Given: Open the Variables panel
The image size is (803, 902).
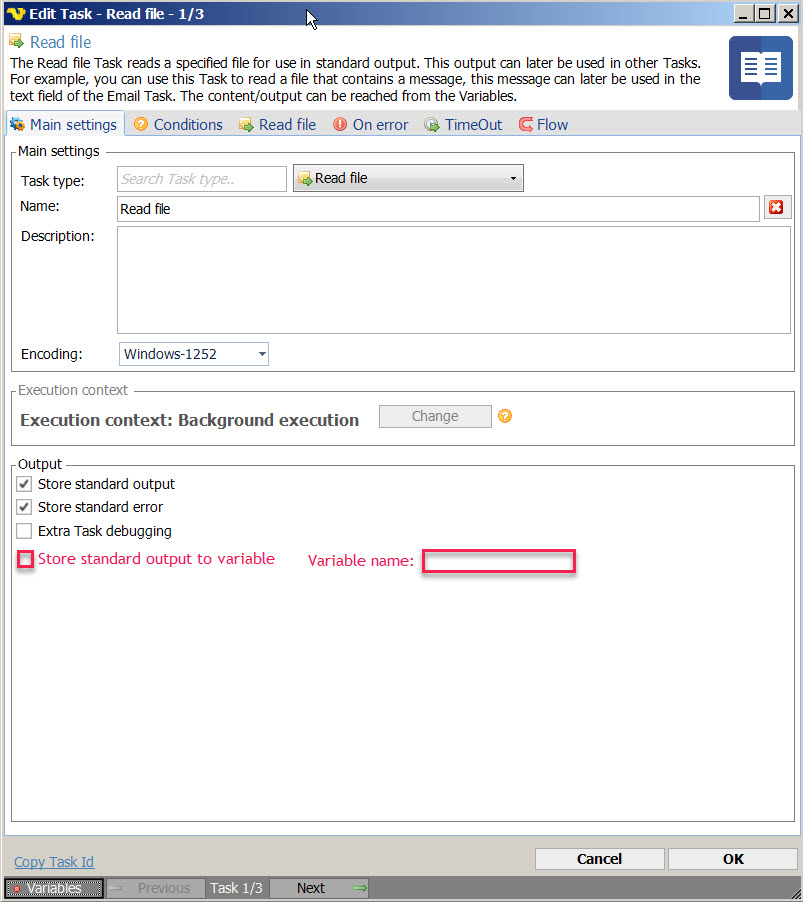Looking at the screenshot, I should [54, 888].
